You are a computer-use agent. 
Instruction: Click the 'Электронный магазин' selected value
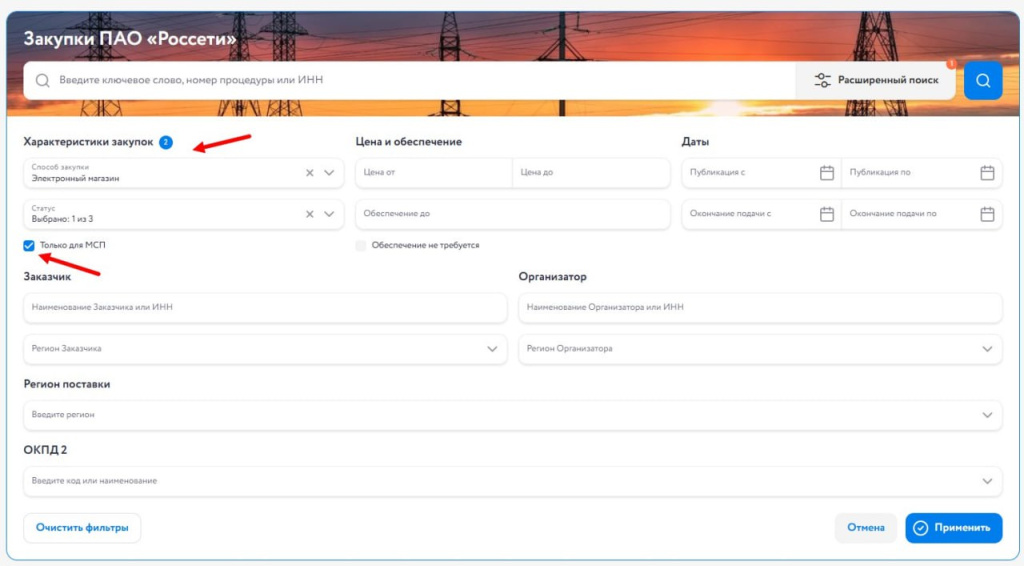tap(75, 178)
